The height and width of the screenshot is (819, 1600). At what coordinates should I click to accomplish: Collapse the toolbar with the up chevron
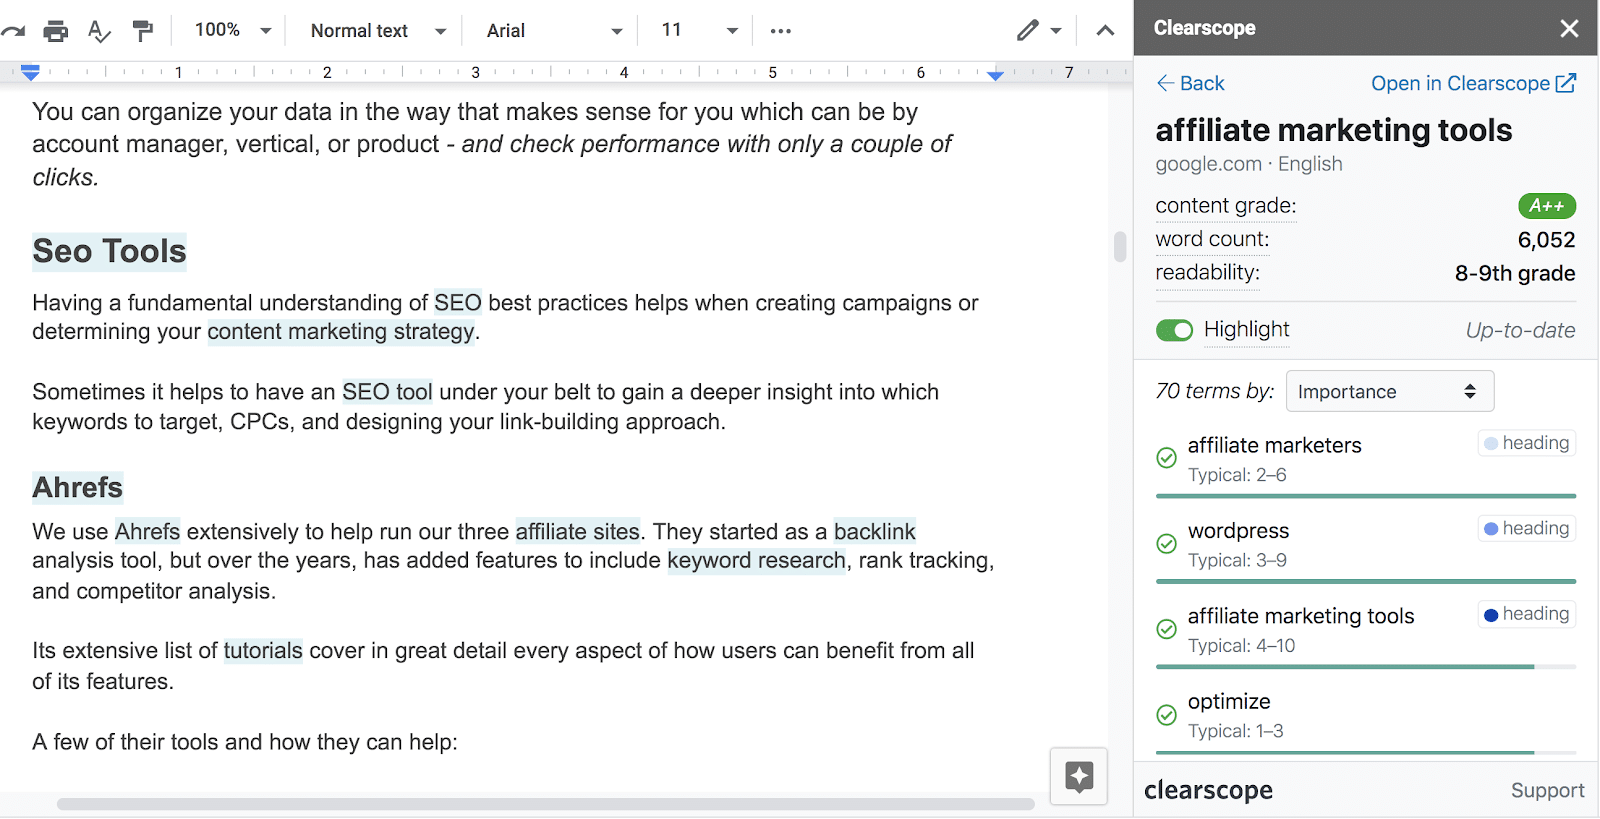[x=1105, y=31]
